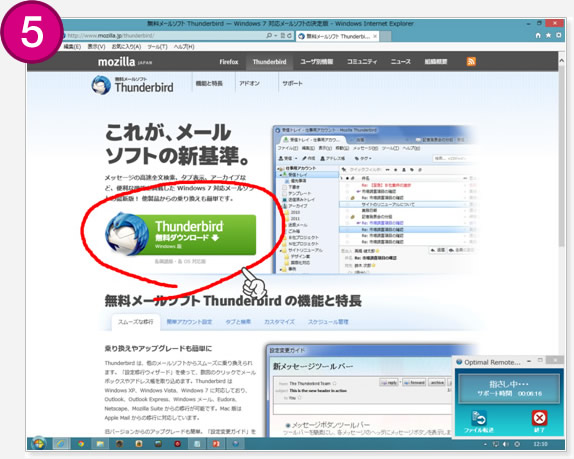Open the Windows Start button
This screenshot has height=459, width=574.
(x=39, y=444)
